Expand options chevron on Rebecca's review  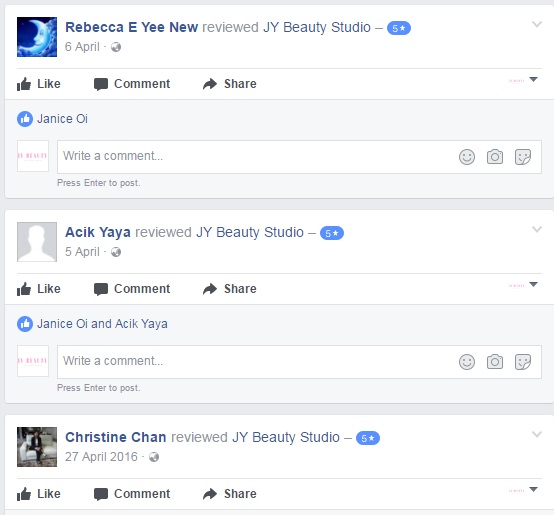click(537, 24)
